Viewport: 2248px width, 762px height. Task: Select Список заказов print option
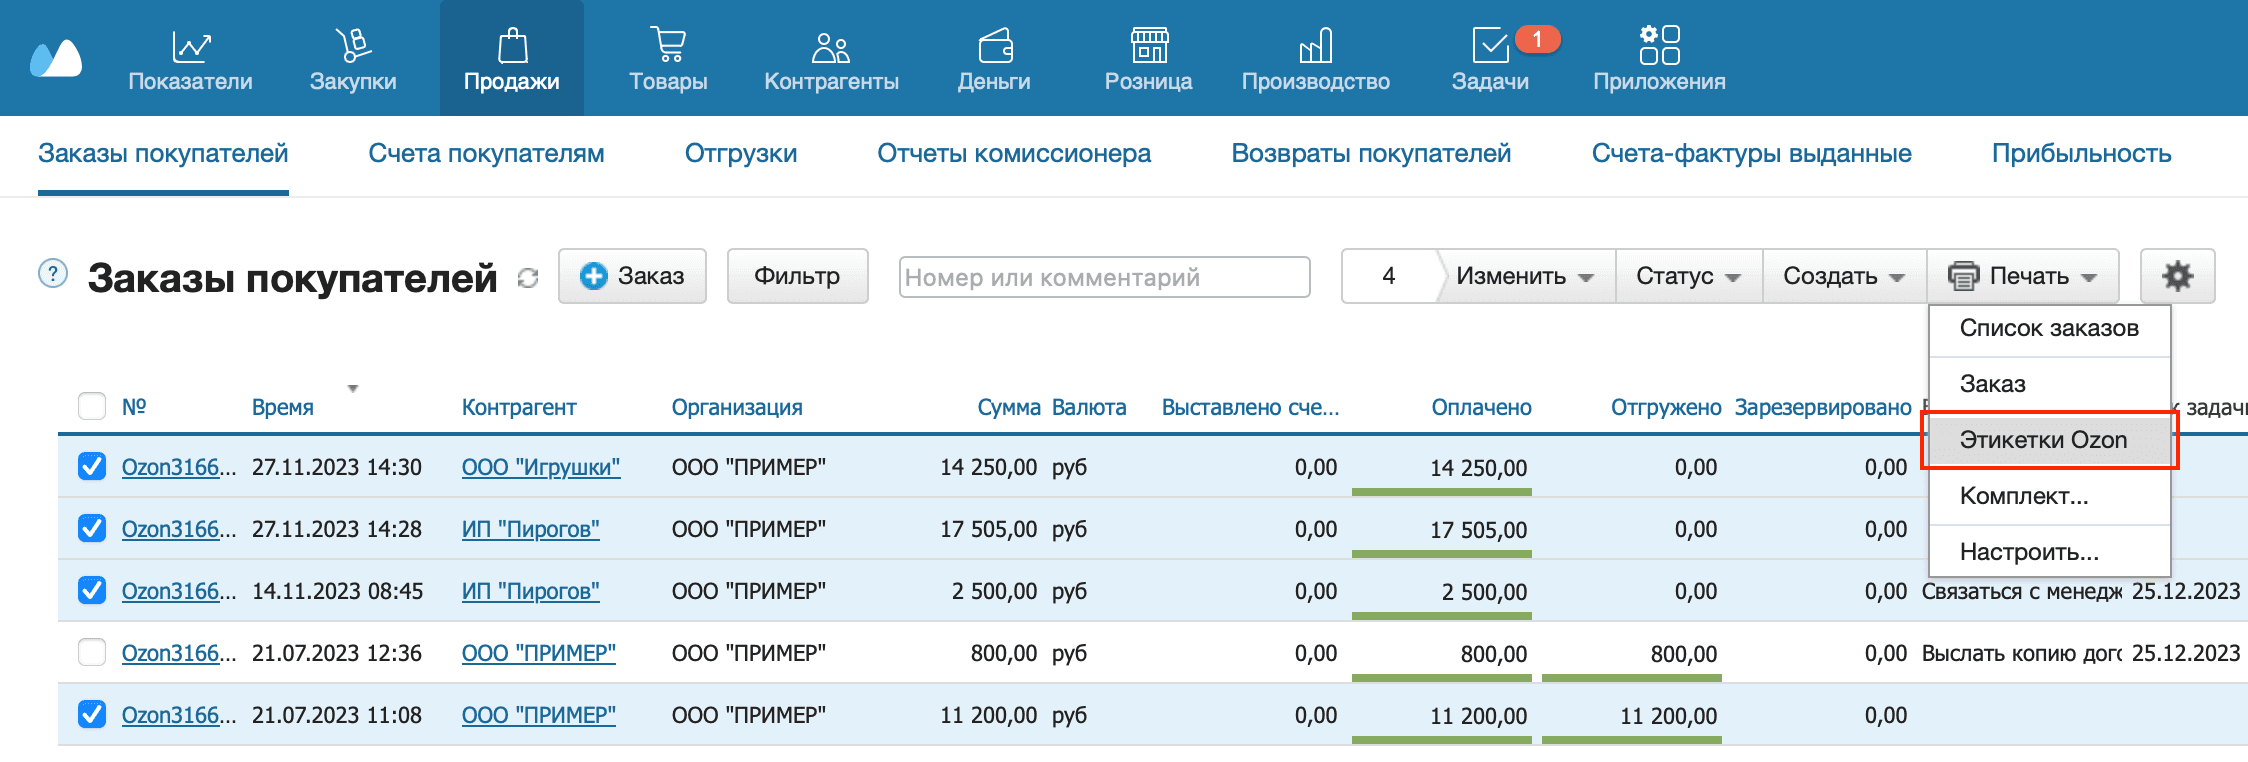tap(2049, 328)
